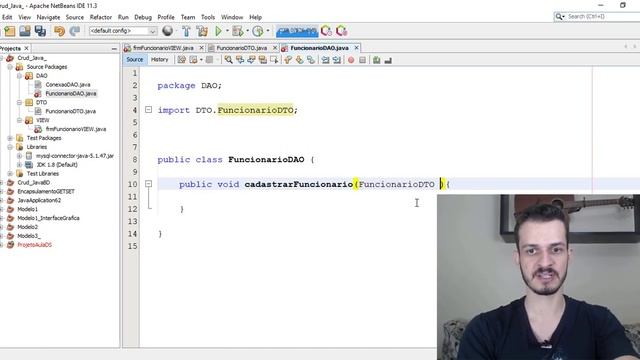Screen dimensions: 640x360
Task: Open the Debug Project dropdown arrow
Action: pos(247,31)
